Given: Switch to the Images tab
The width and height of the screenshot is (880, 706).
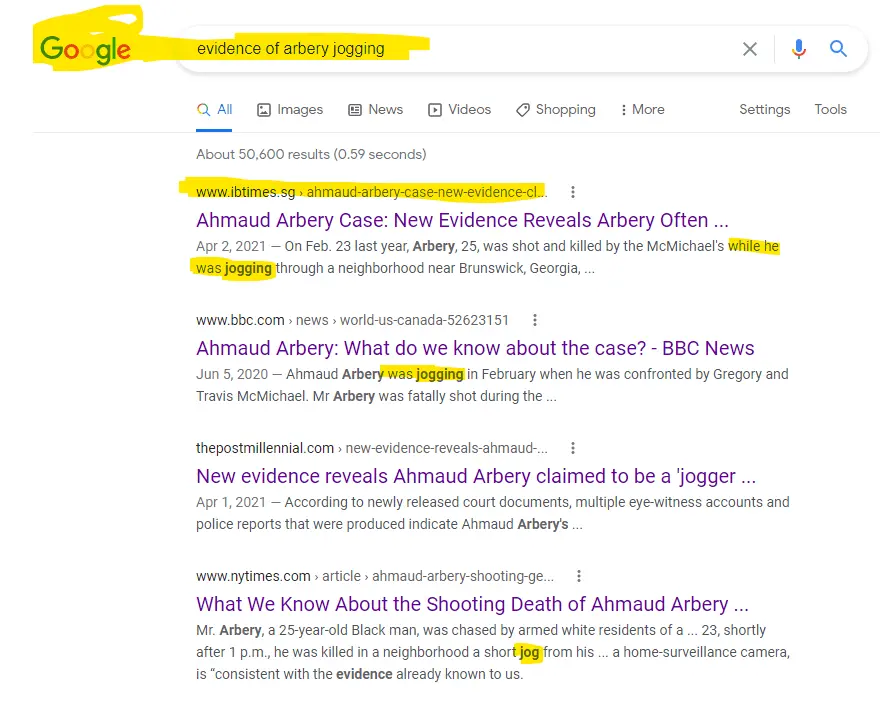Looking at the screenshot, I should (290, 109).
